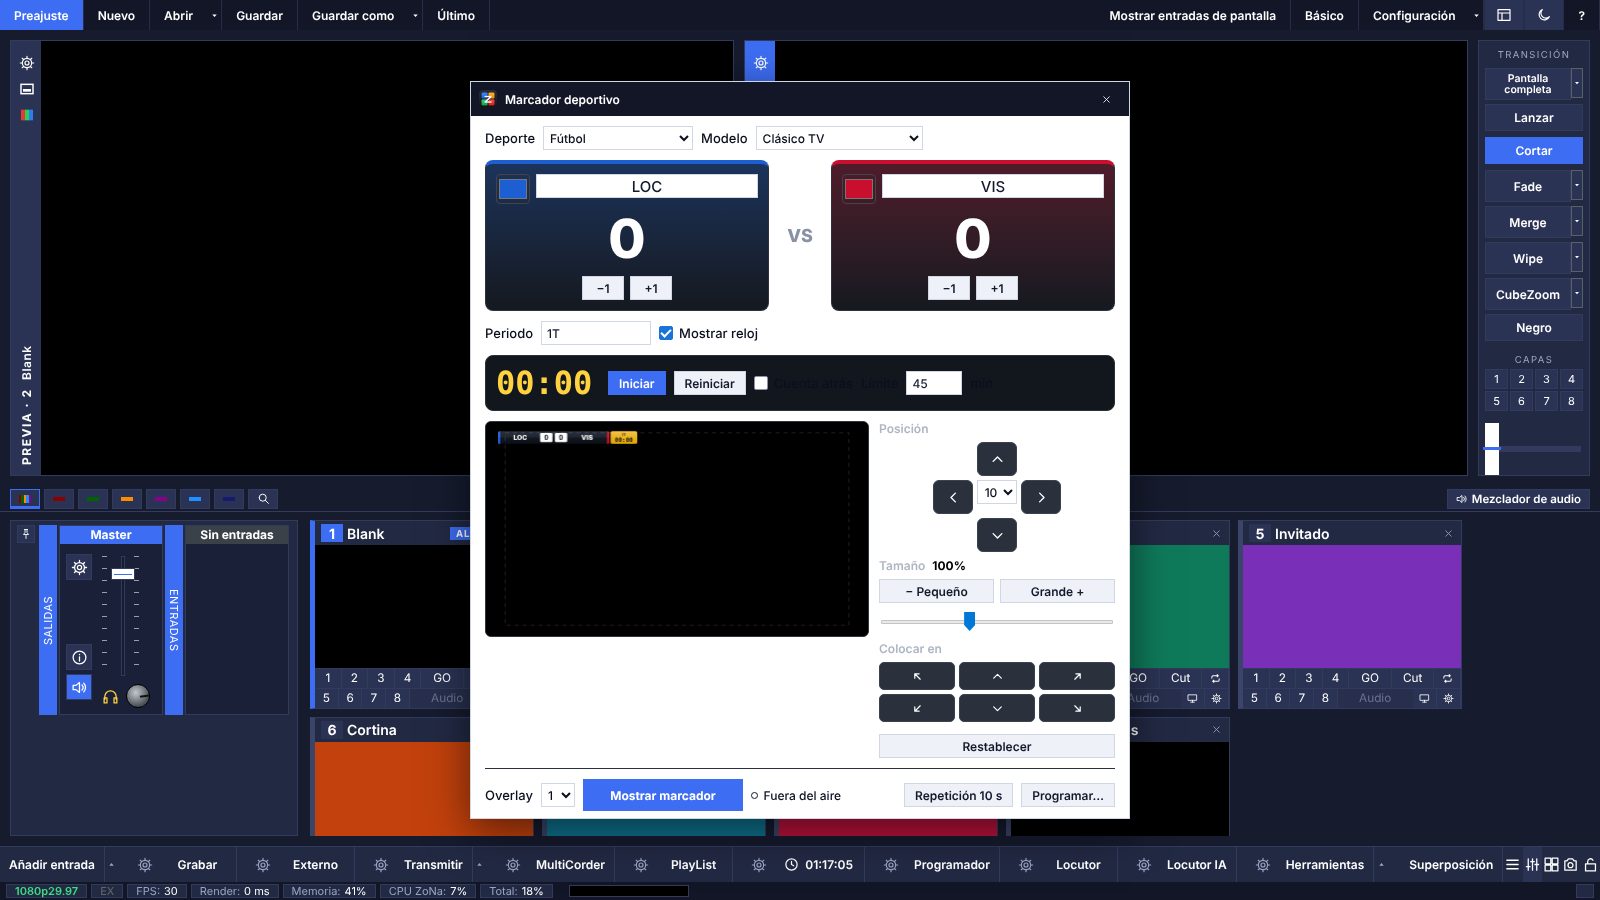Open the position step dropdown showing 10
This screenshot has width=1600, height=900.
997,492
